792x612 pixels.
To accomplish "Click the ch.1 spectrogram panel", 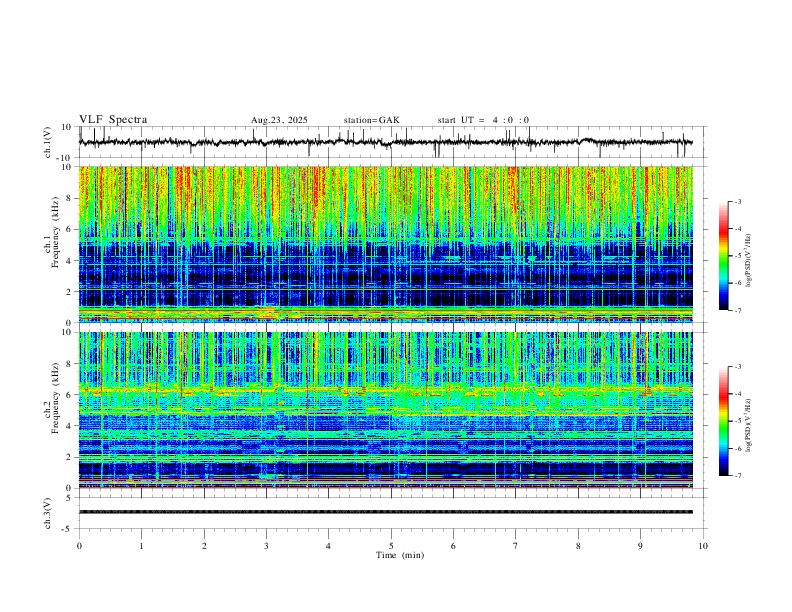I will (x=386, y=244).
